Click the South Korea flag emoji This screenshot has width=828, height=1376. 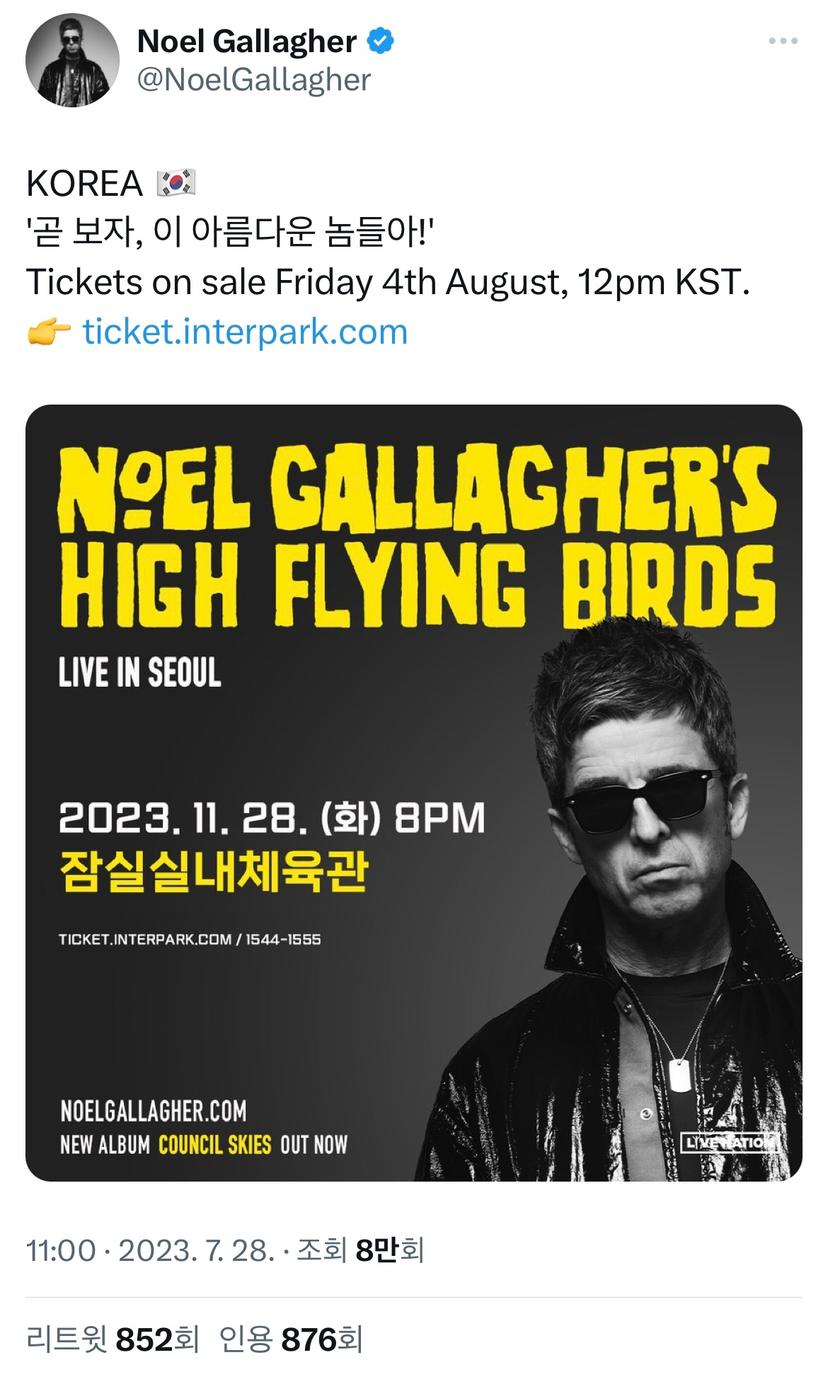pos(177,183)
